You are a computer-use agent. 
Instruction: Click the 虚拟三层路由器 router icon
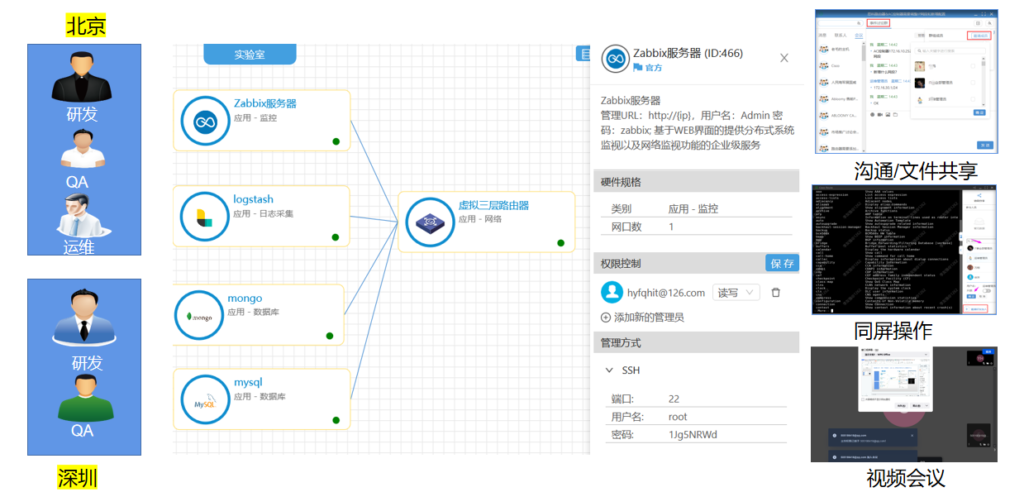pyautogui.click(x=428, y=222)
